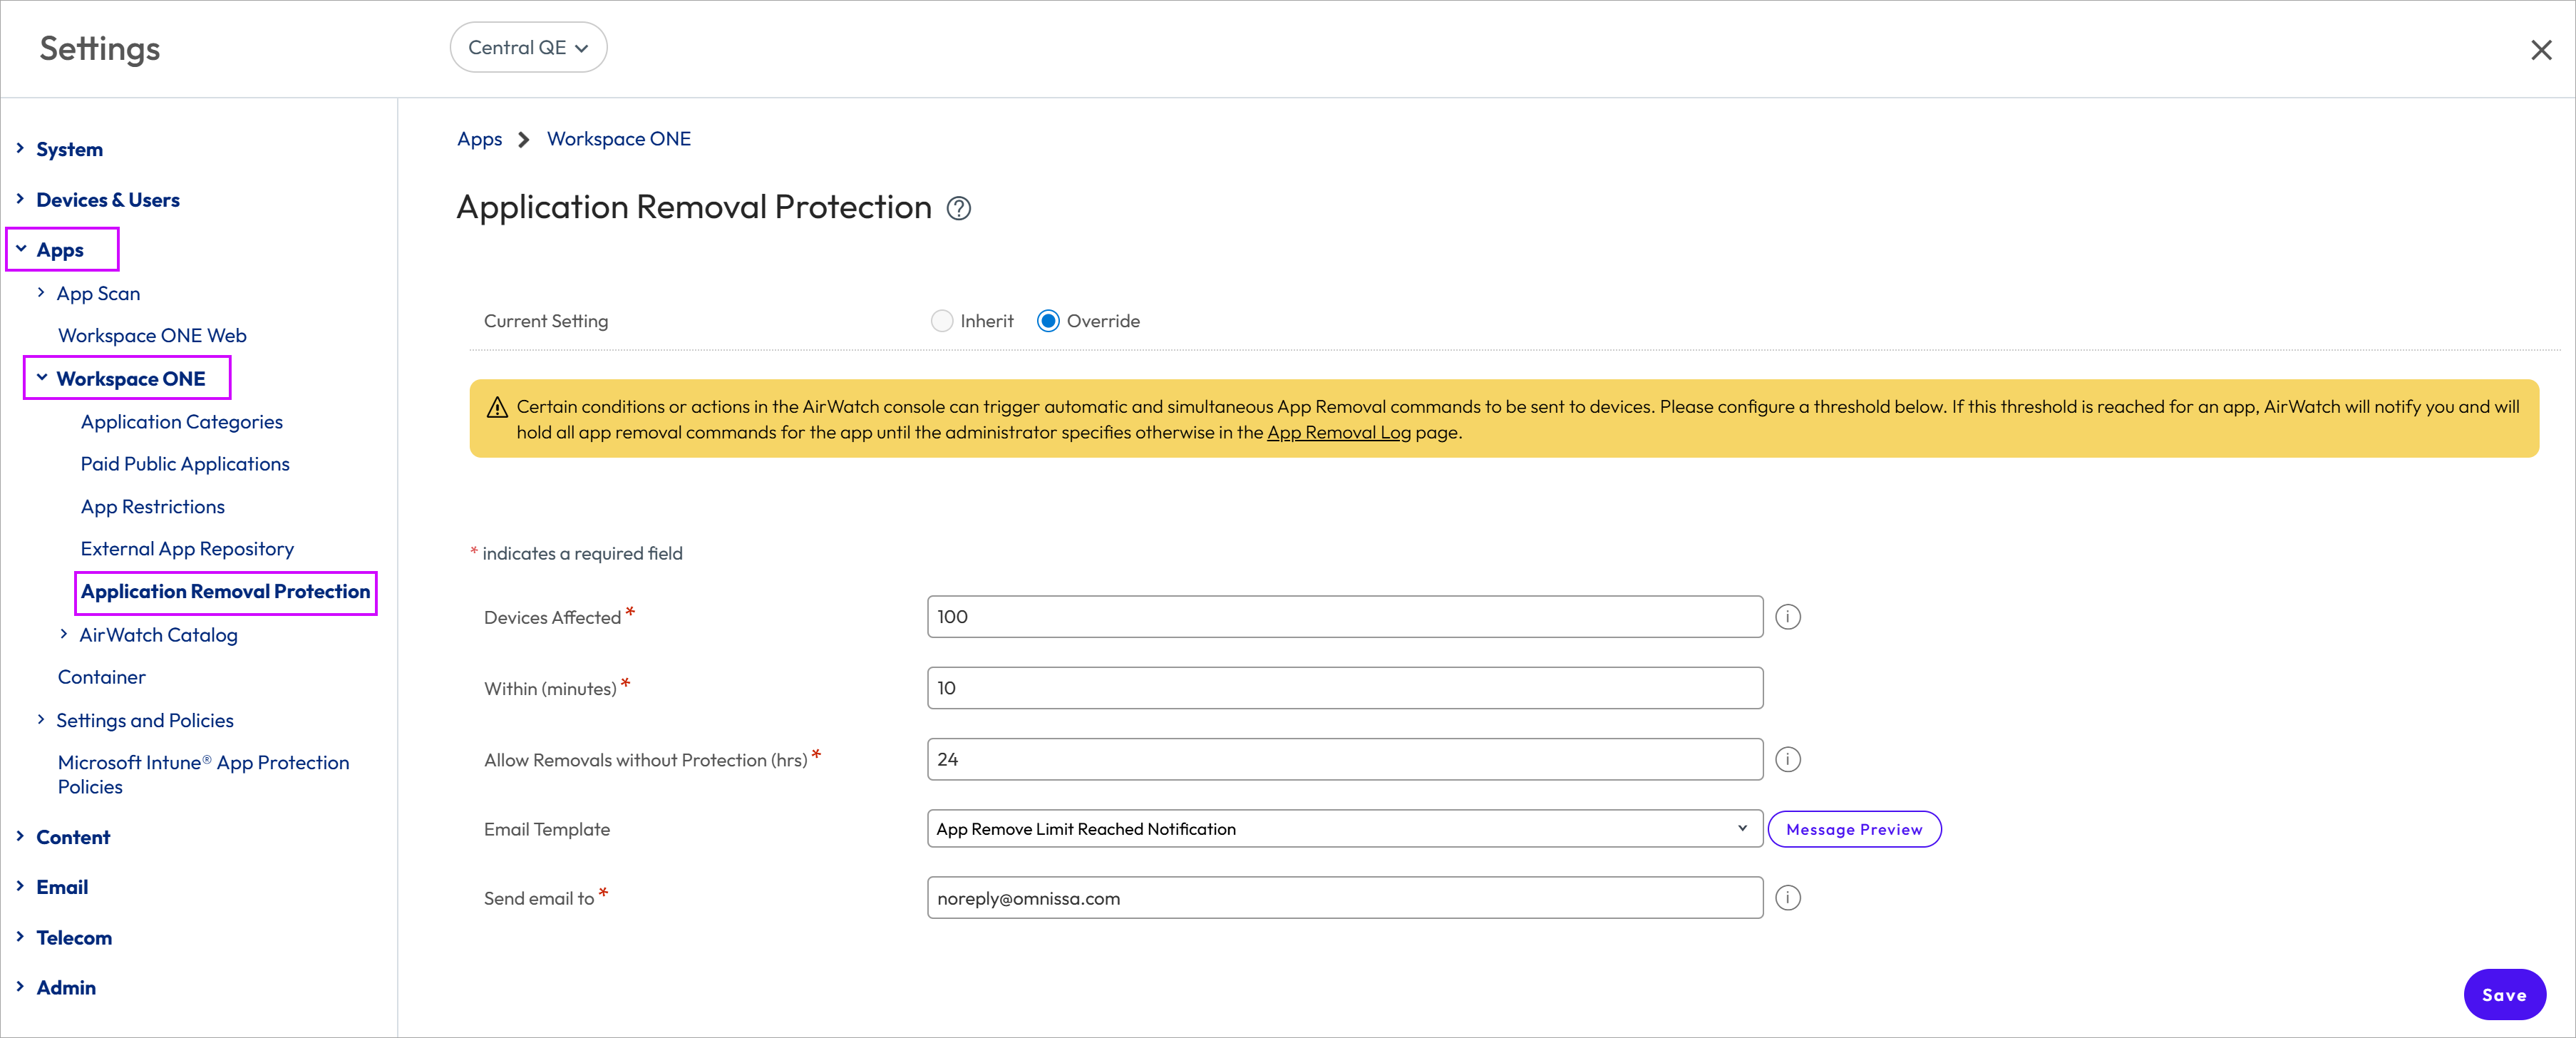Close the Settings dialog
The height and width of the screenshot is (1038, 2576).
click(2540, 50)
